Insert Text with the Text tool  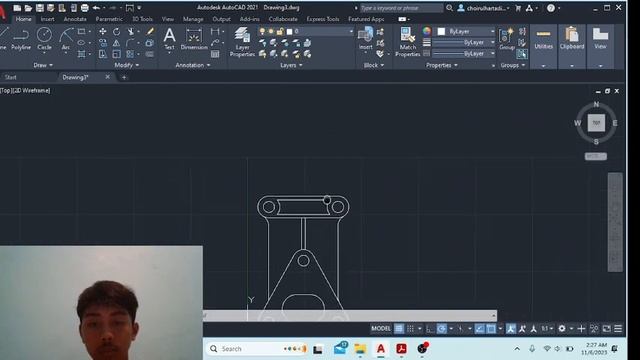pyautogui.click(x=169, y=39)
